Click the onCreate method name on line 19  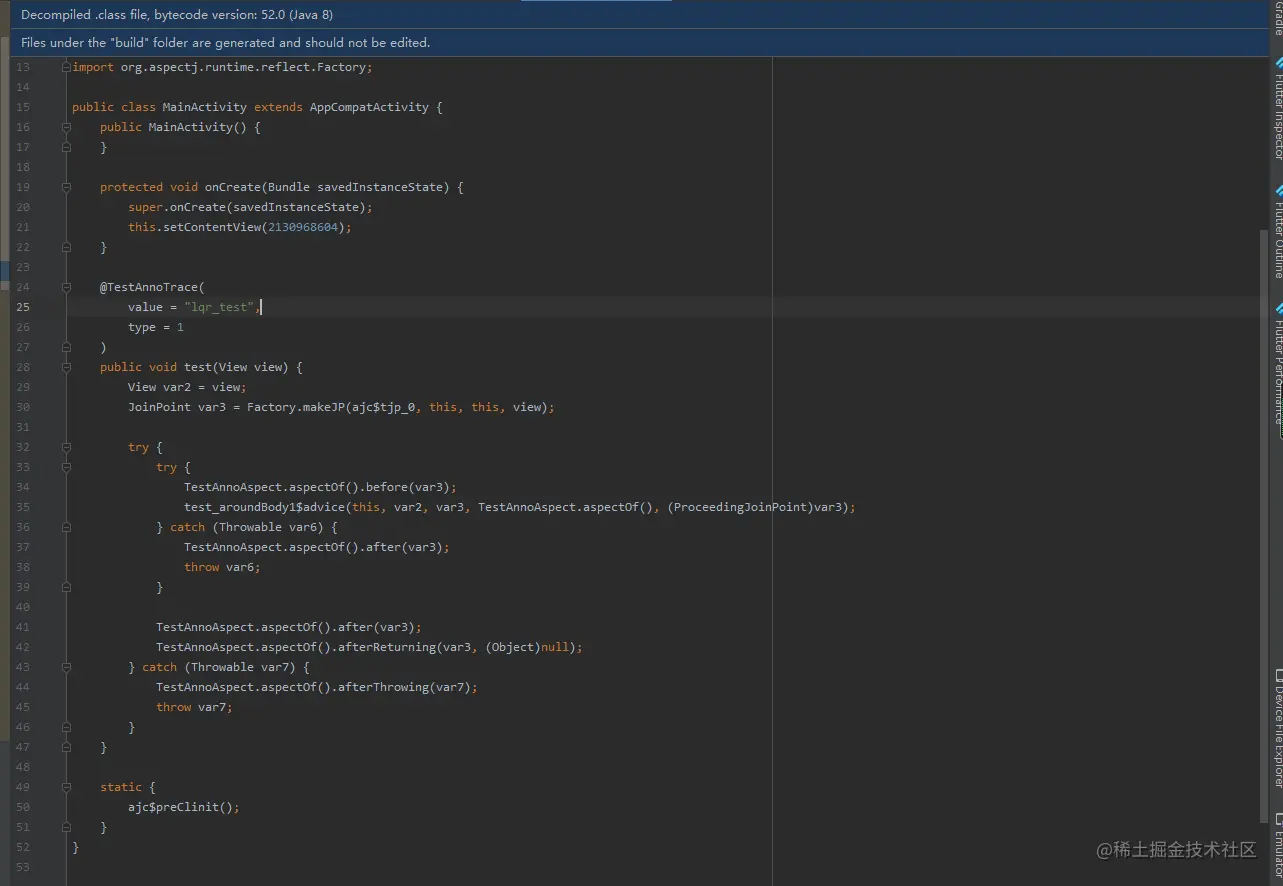[x=233, y=187]
